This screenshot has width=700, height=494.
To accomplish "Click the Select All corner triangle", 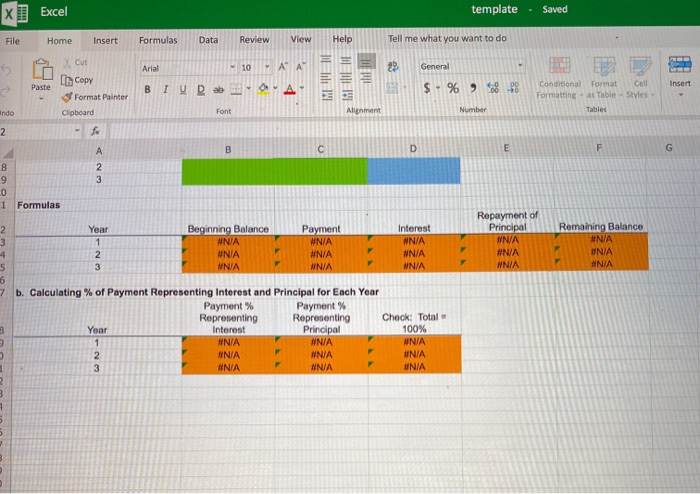I will coord(8,153).
